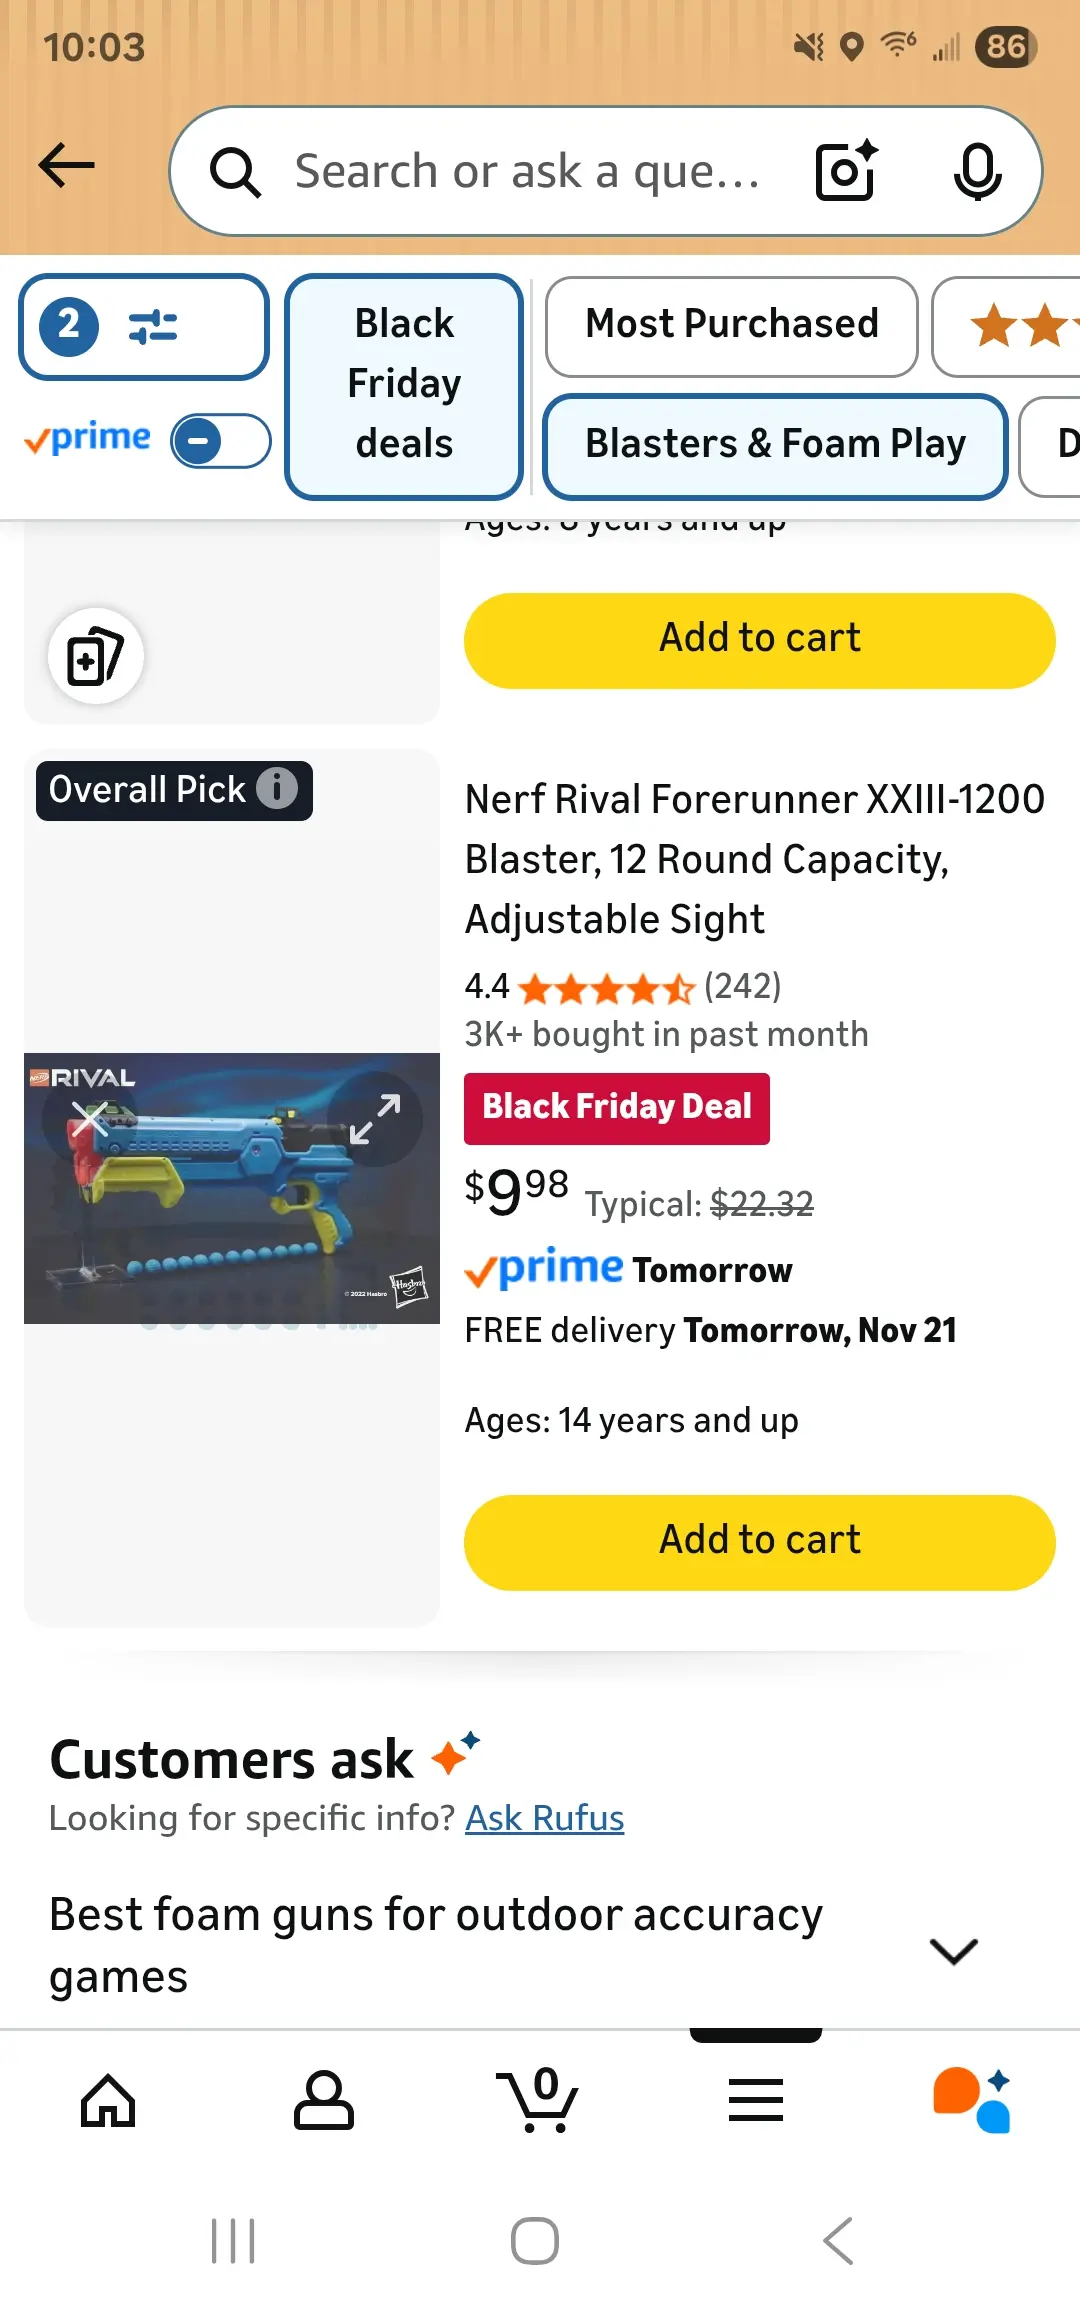The width and height of the screenshot is (1080, 2316).
Task: Open the filters icon with badge 2
Action: (143, 327)
